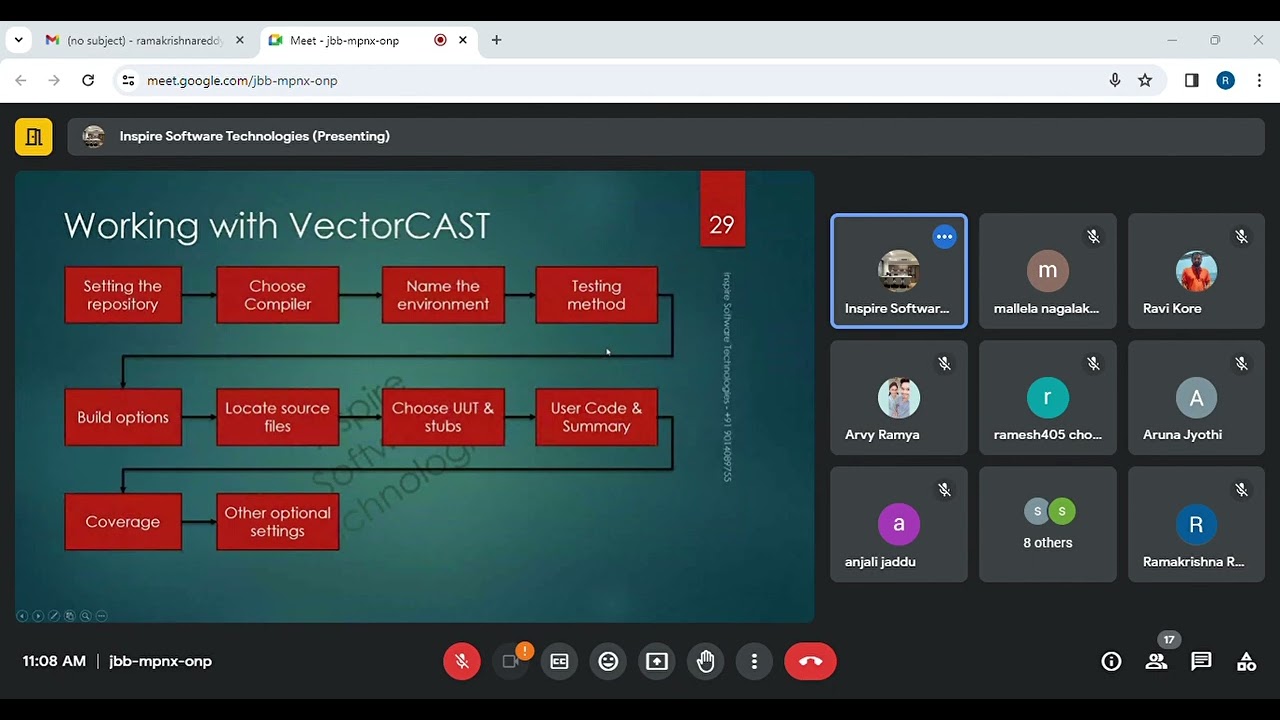Click muted mic icon on anjali jaddu
This screenshot has height=720, width=1280.
pyautogui.click(x=944, y=490)
